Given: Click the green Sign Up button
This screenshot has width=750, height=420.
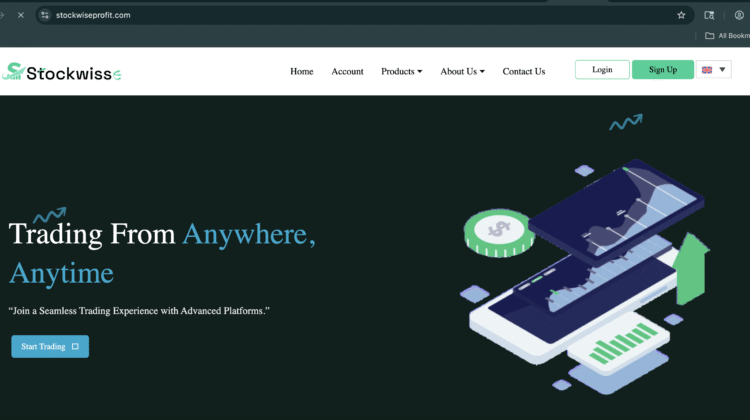Looking at the screenshot, I should tap(662, 69).
